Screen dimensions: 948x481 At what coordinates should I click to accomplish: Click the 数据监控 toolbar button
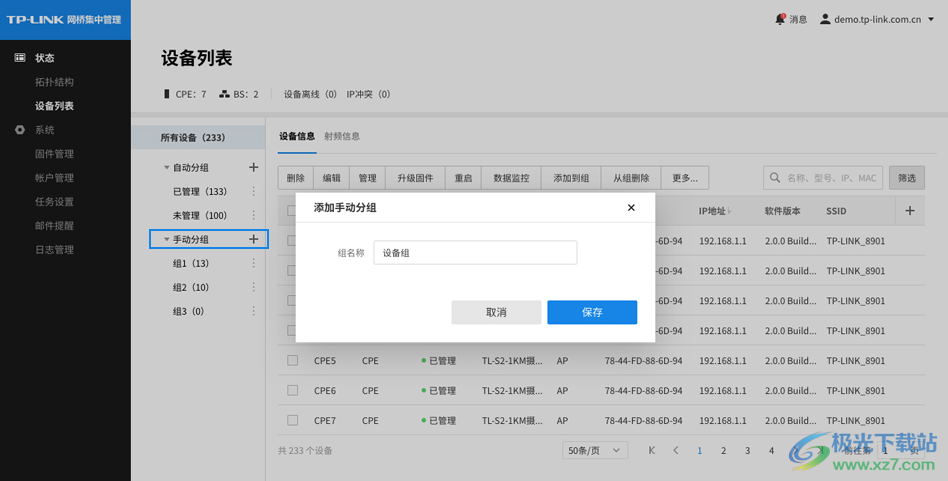click(511, 178)
